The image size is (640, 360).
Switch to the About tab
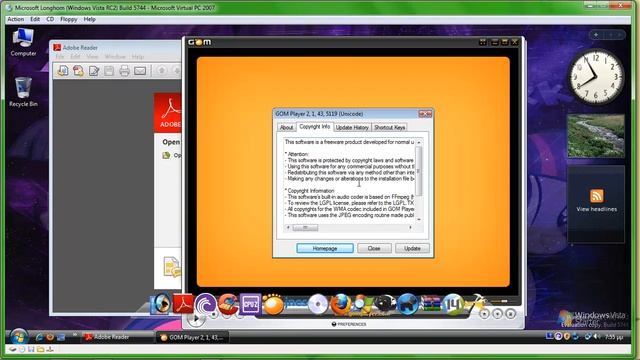286,127
